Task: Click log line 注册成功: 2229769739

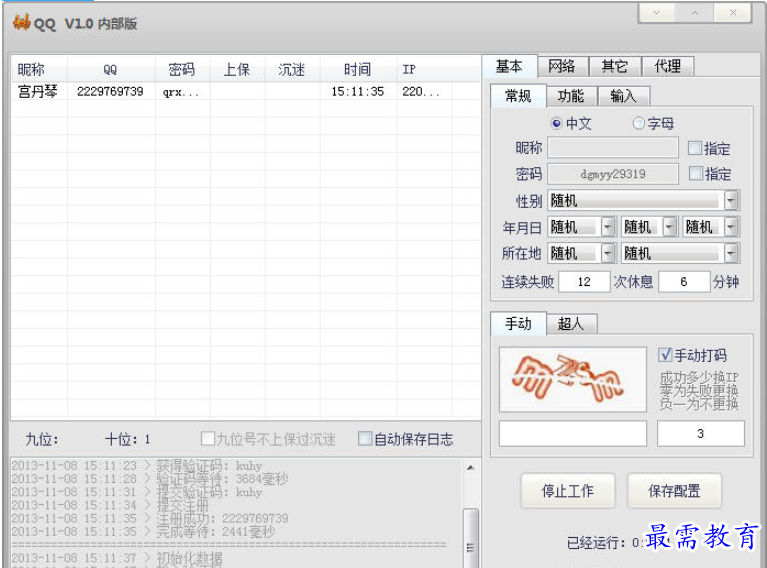Action: (150, 518)
